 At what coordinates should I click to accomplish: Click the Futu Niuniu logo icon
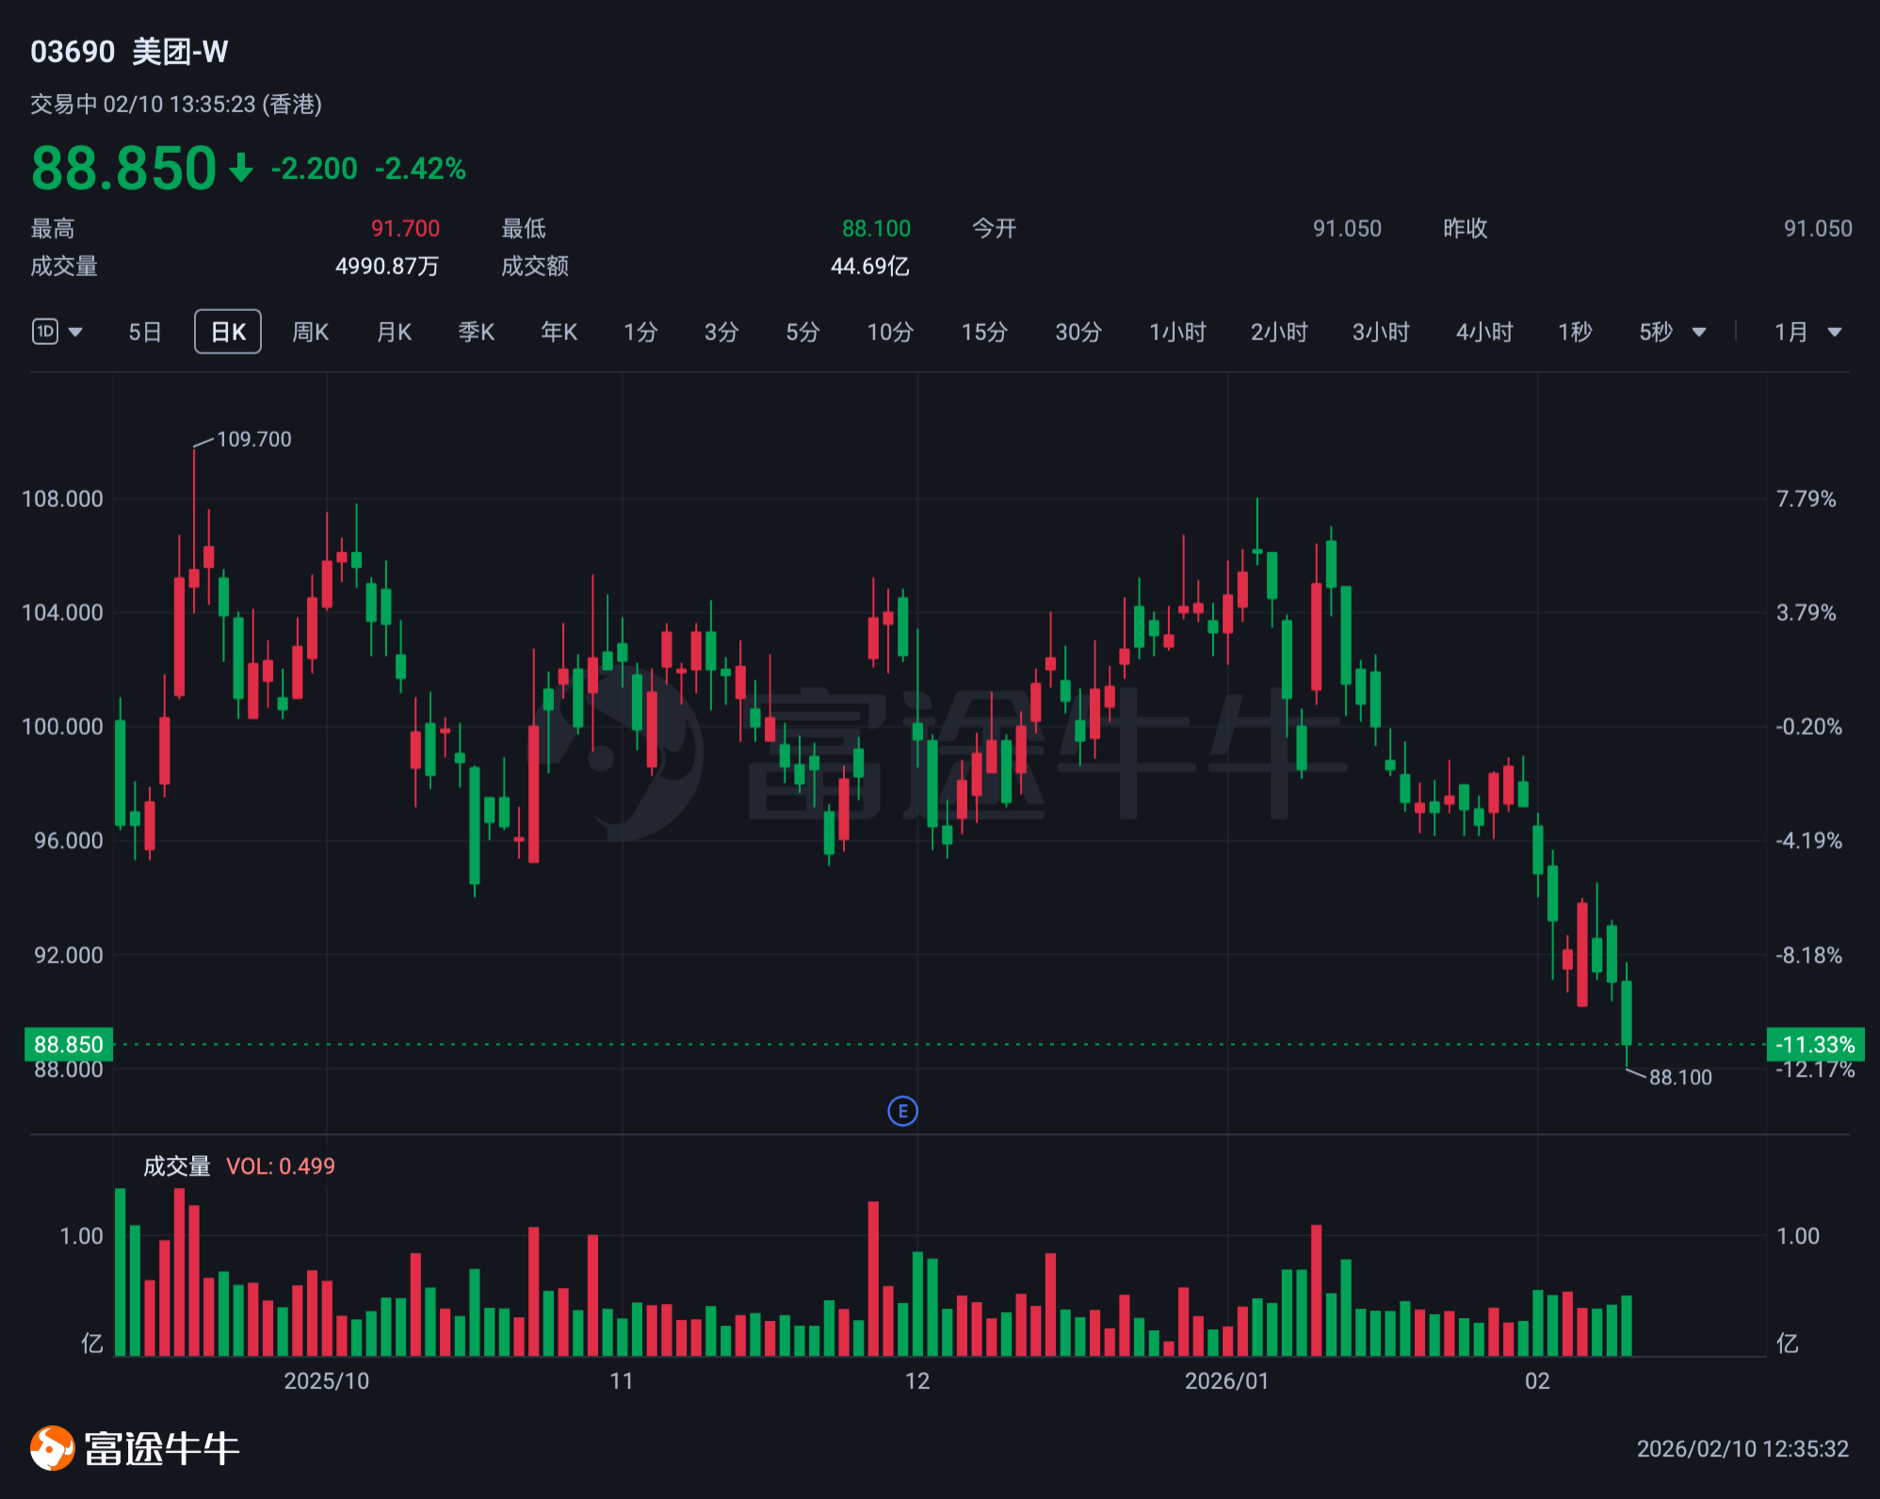click(x=52, y=1448)
